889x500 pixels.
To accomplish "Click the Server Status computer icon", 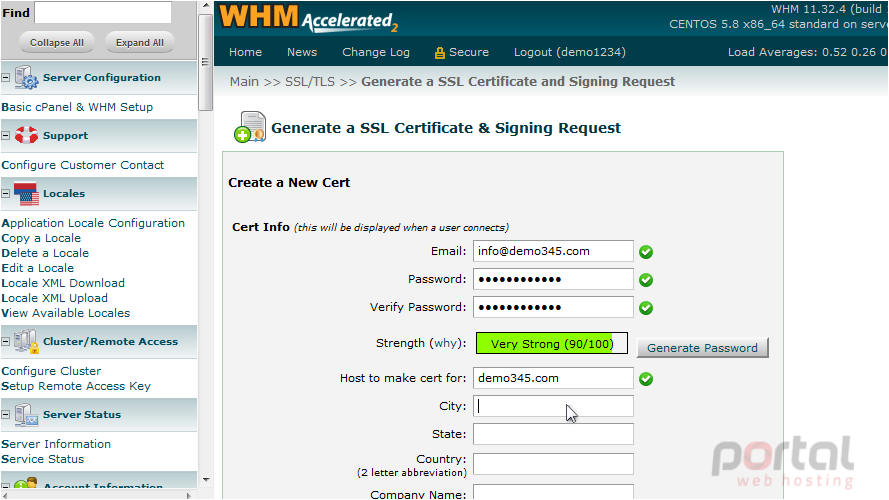I will click(26, 415).
